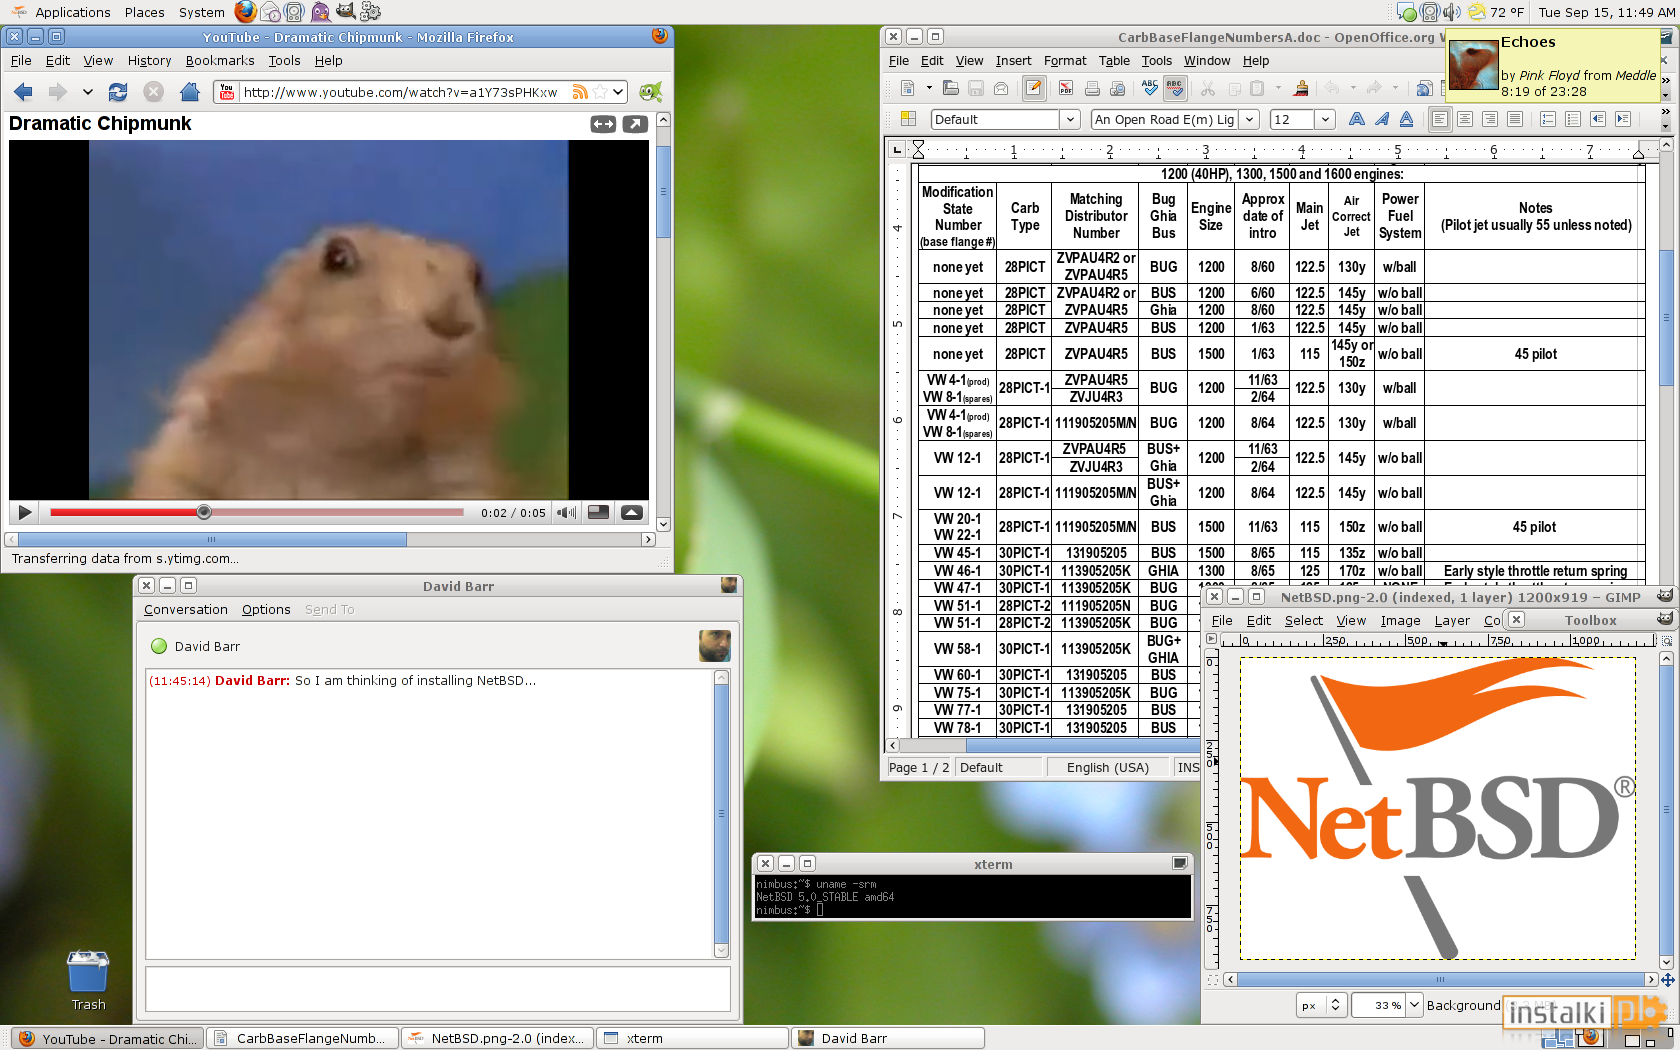Open GIMP px unit selector
The width and height of the screenshot is (1680, 1050).
[1321, 1006]
